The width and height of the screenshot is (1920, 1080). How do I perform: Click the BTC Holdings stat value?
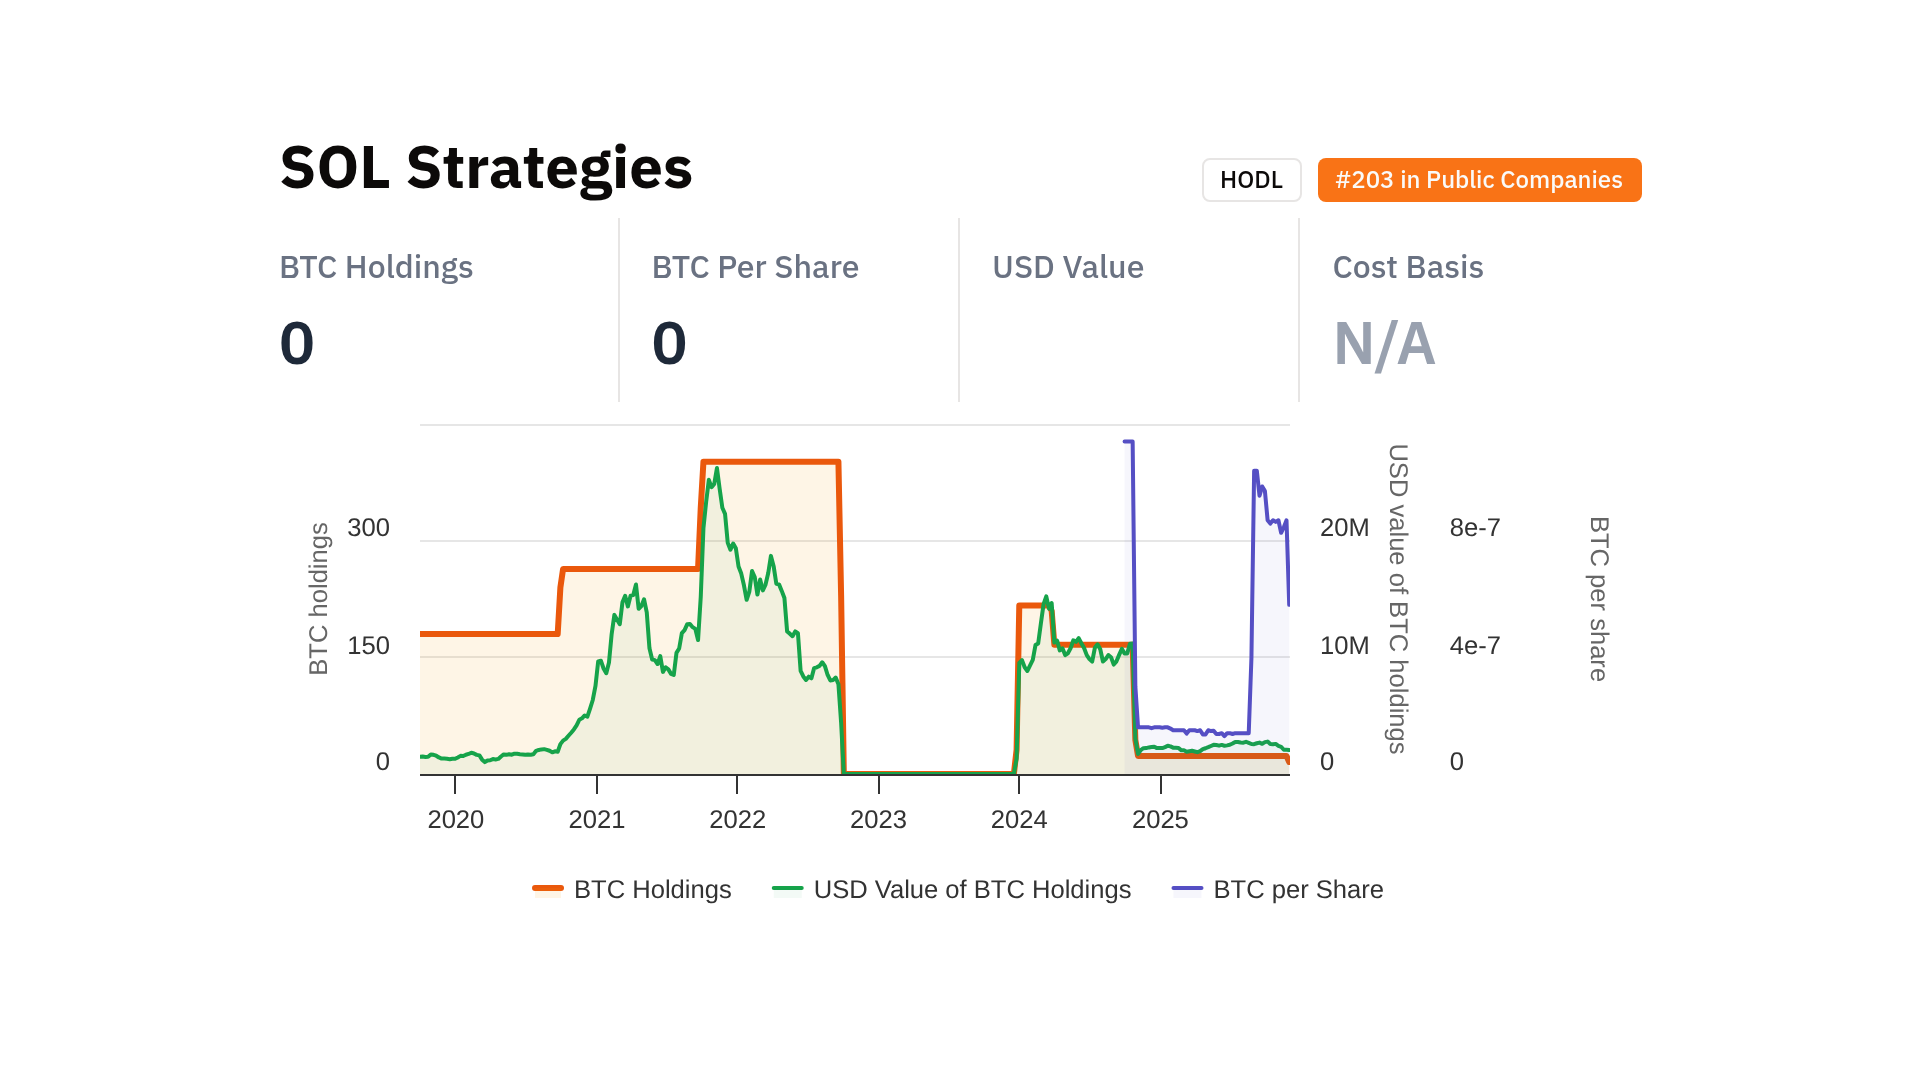point(297,343)
